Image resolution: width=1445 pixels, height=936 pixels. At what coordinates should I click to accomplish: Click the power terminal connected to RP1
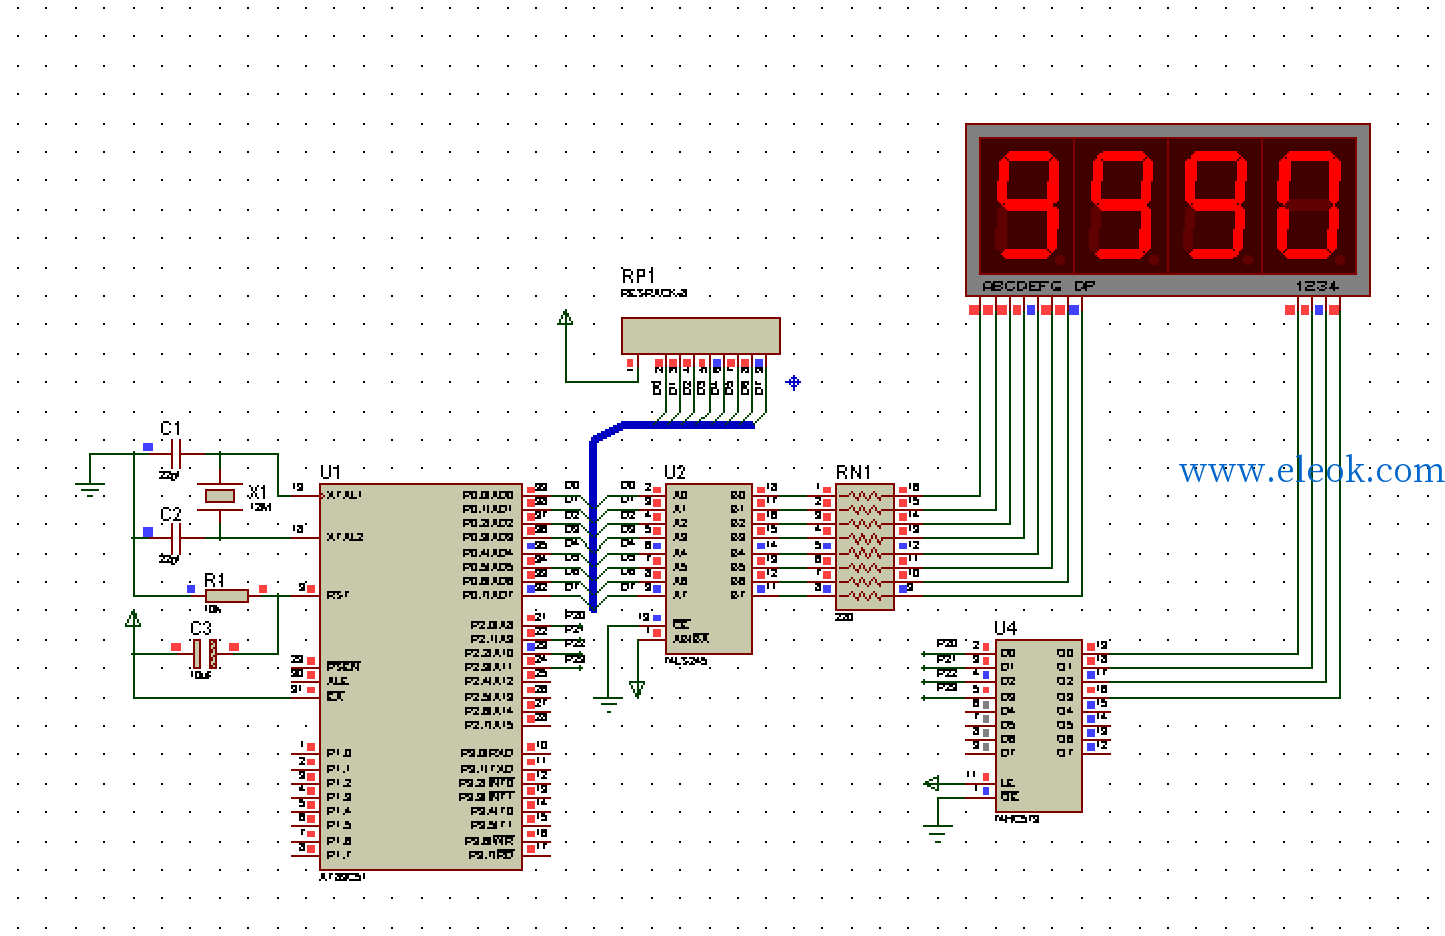coord(566,318)
